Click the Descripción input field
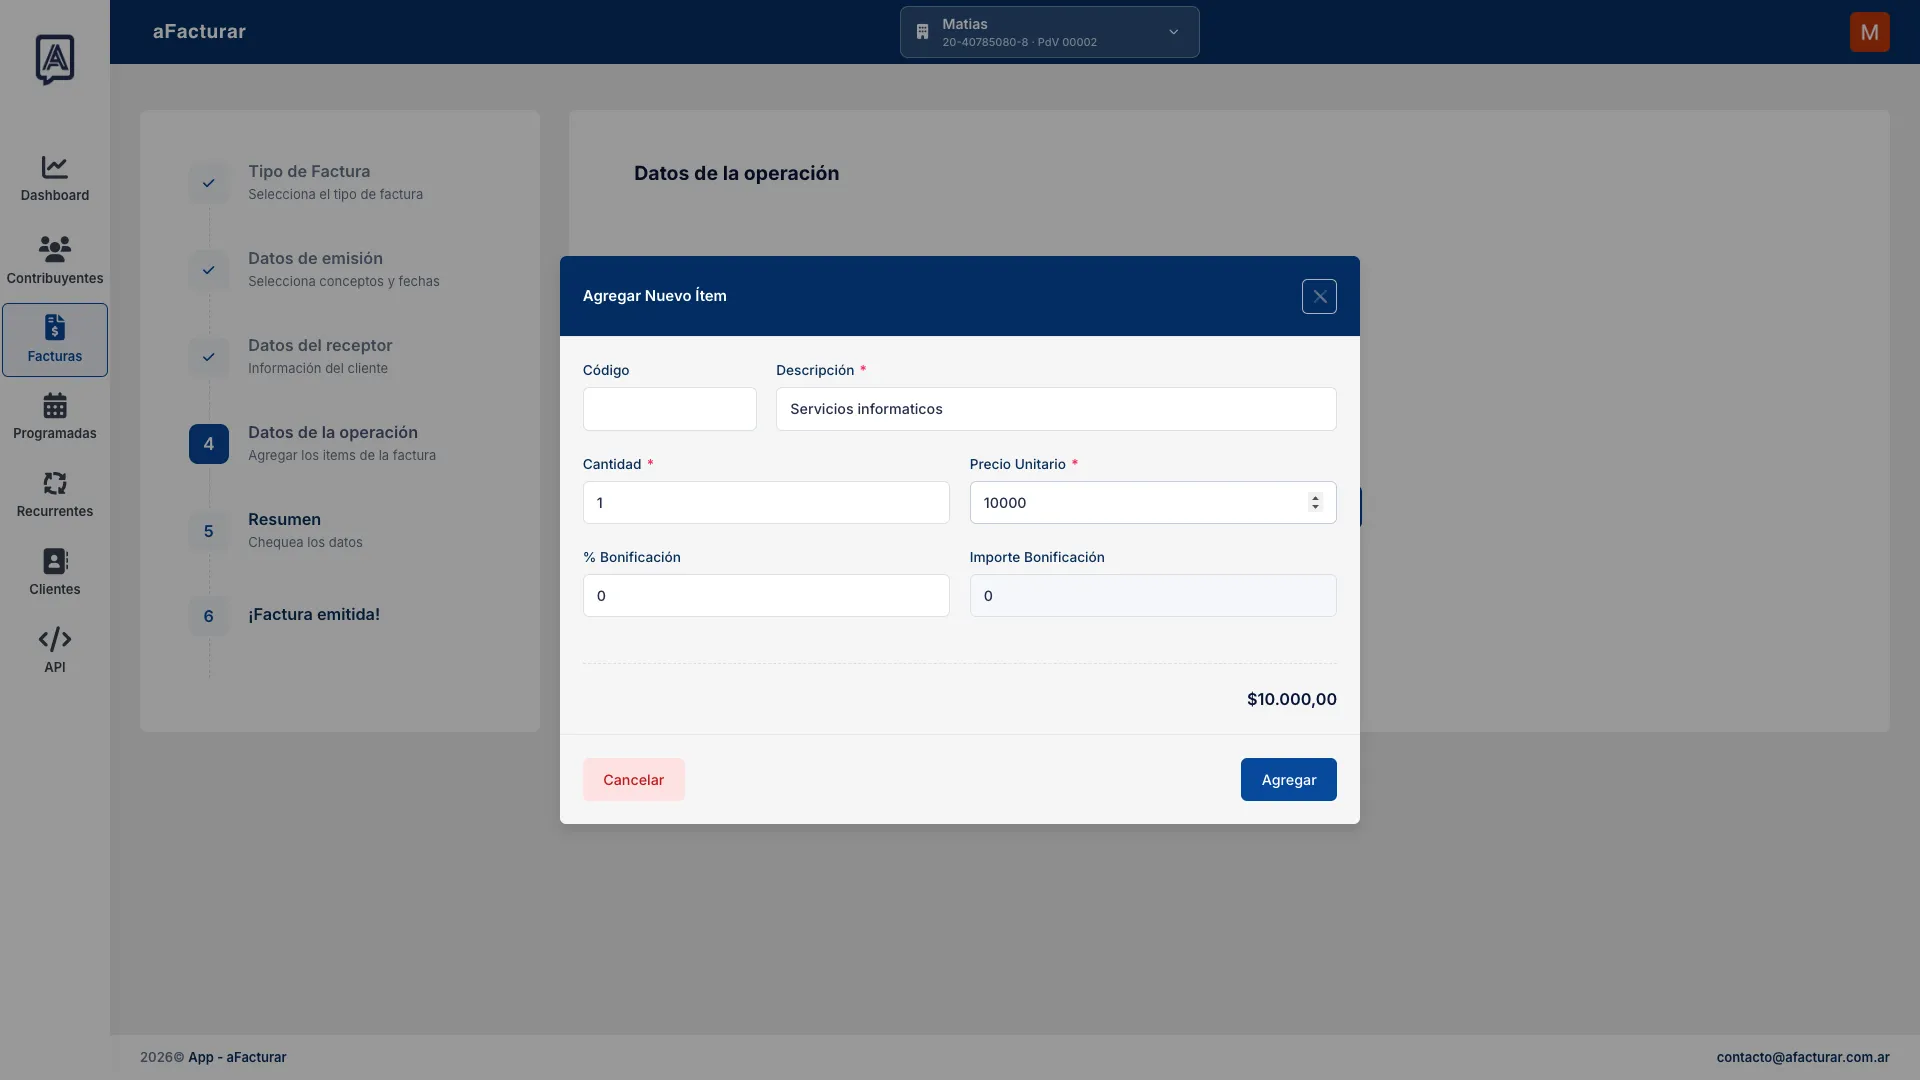The width and height of the screenshot is (1920, 1080). 1056,409
